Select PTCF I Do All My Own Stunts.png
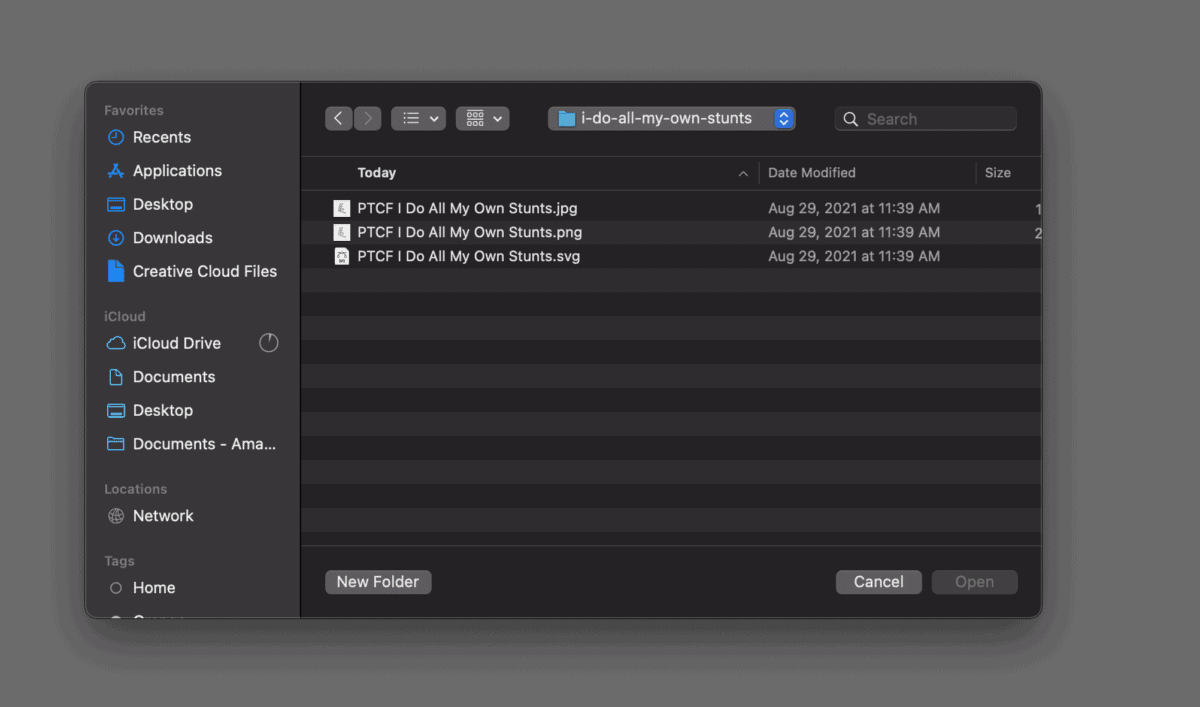 [x=469, y=232]
